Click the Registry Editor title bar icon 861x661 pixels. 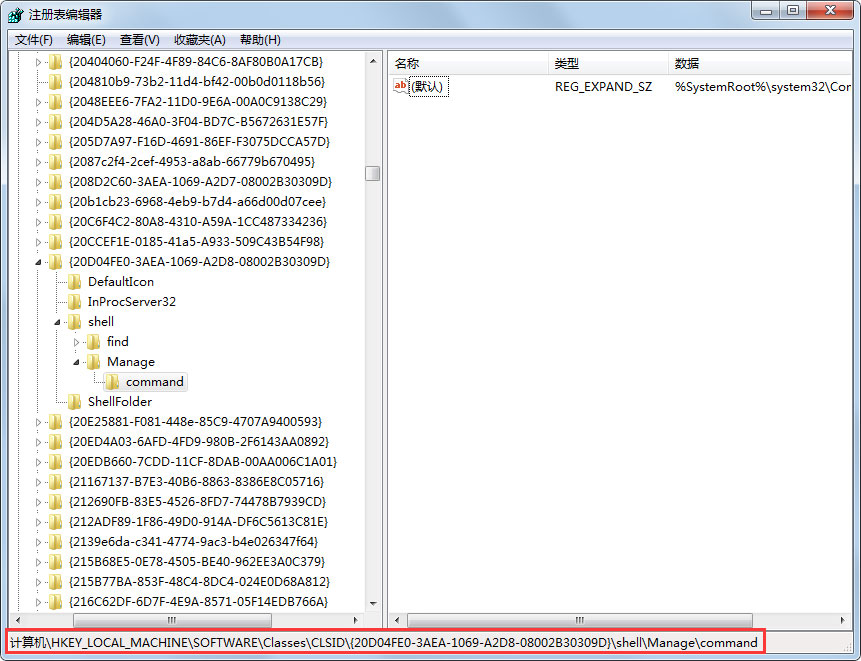(14, 15)
